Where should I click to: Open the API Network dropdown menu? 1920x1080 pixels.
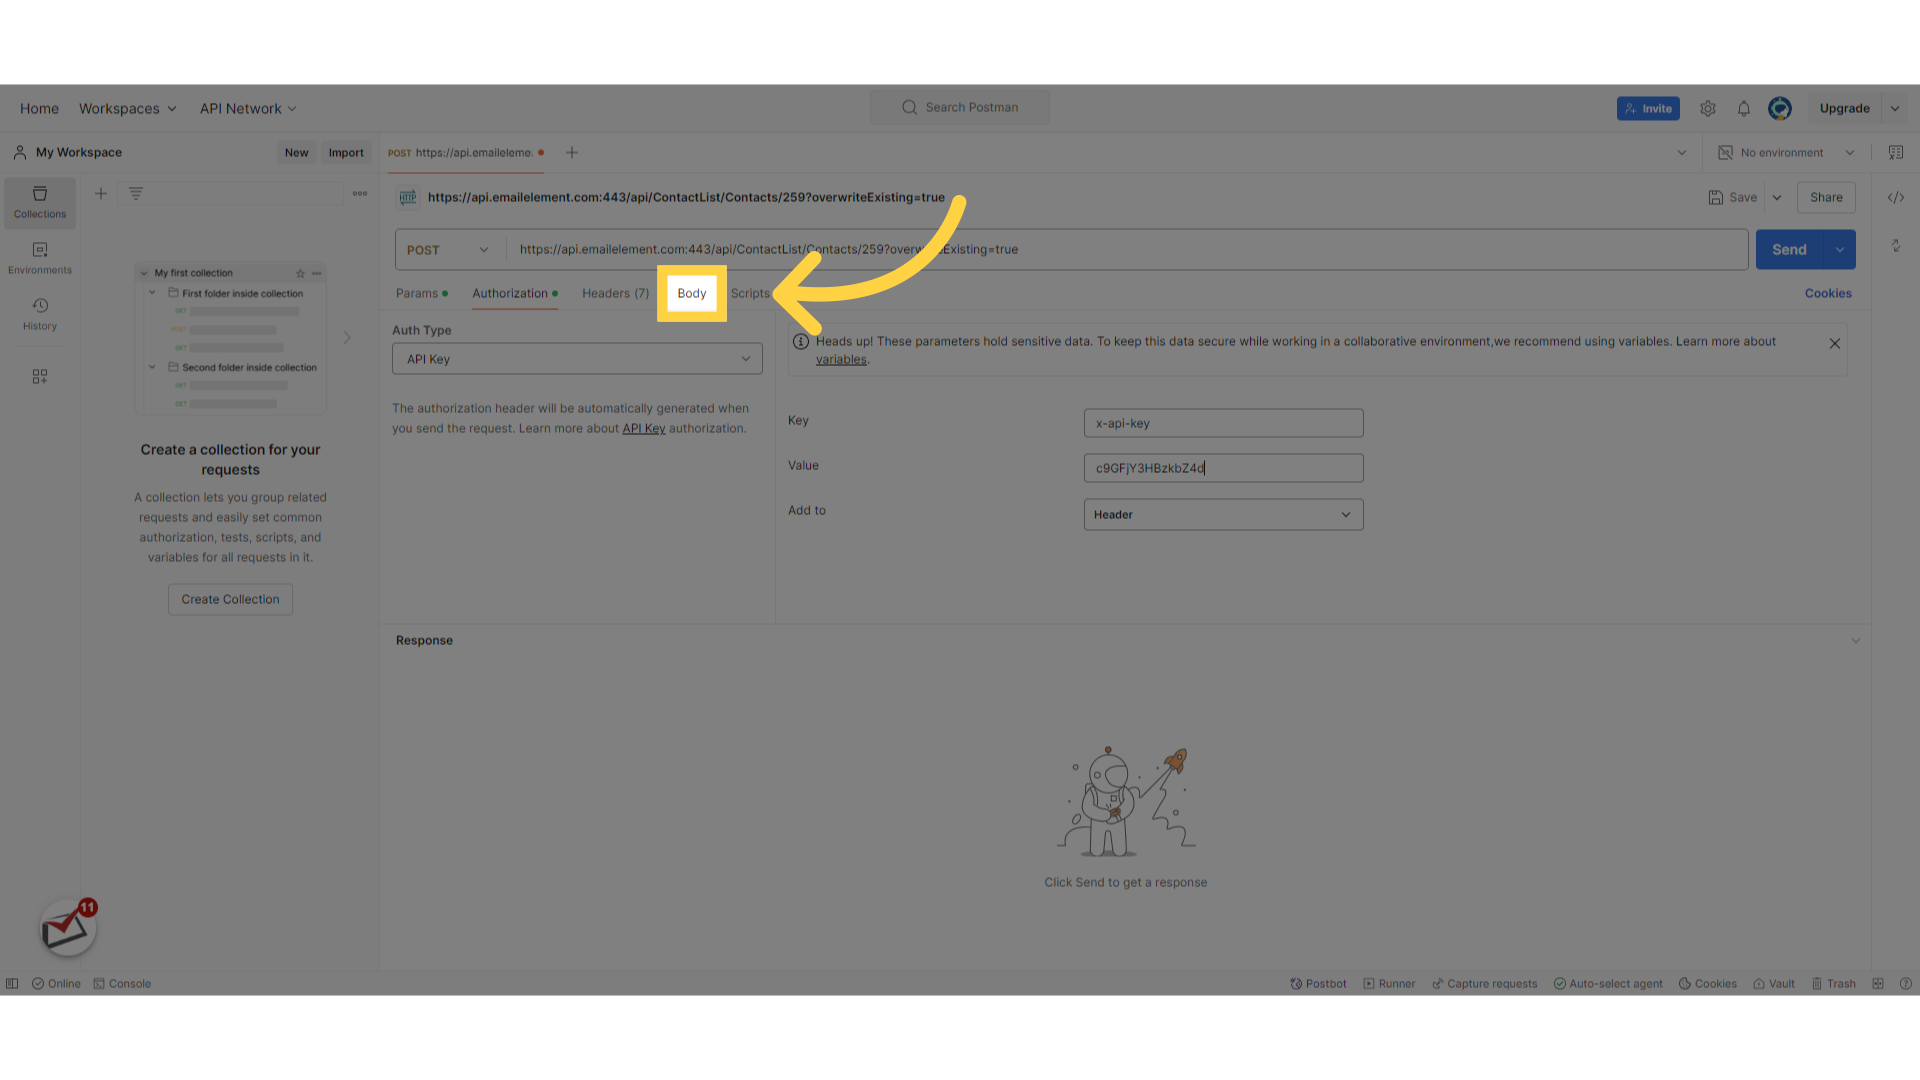248,109
